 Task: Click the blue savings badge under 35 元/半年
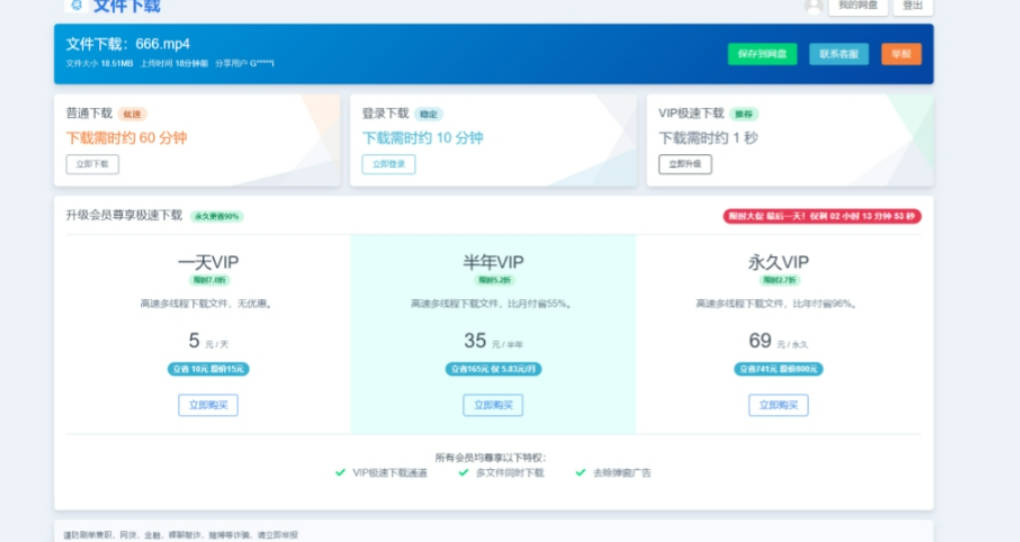(493, 369)
